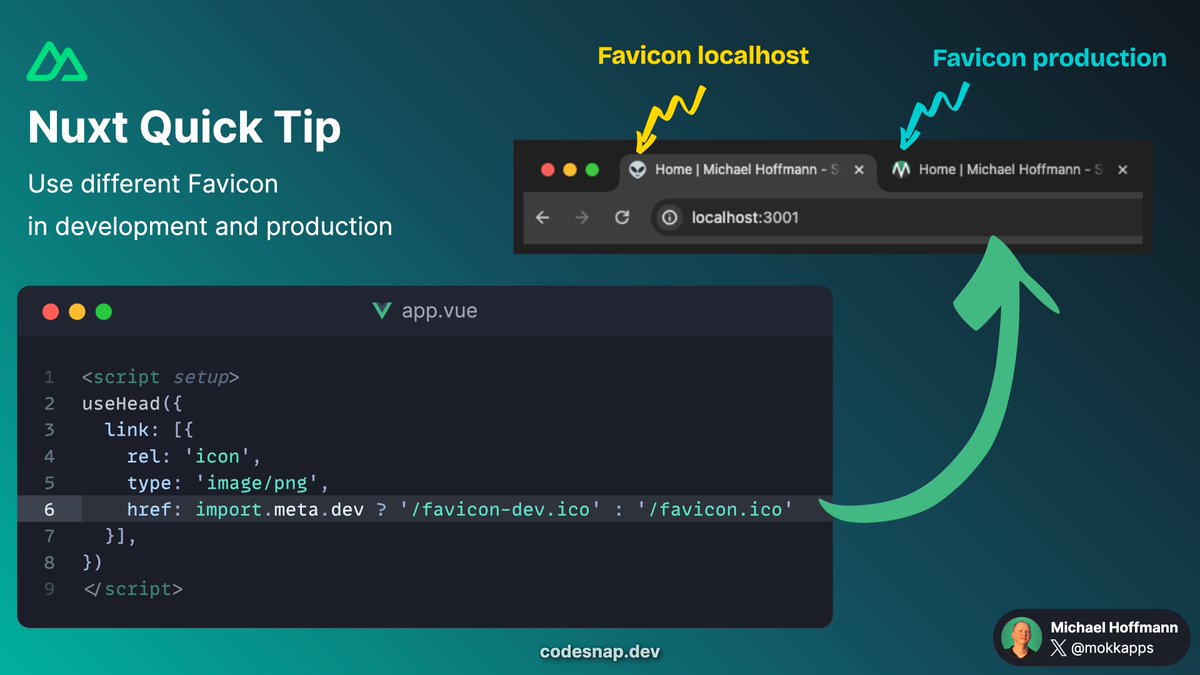Click line number 6 in the gutter
Viewport: 1200px width, 675px height.
pos(48,510)
